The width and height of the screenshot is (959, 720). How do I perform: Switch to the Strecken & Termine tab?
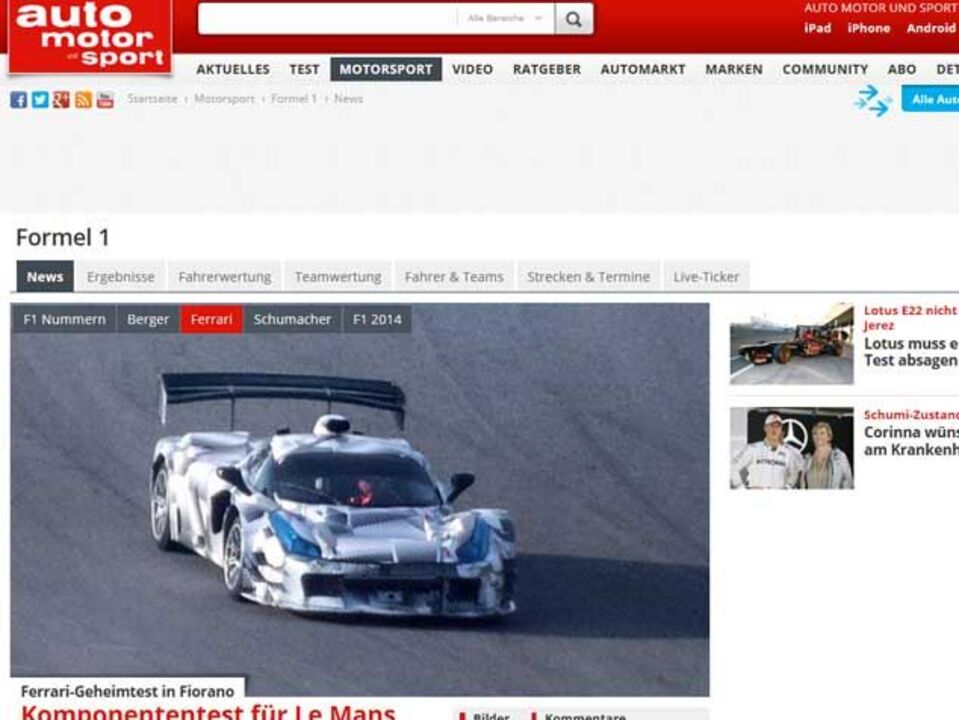588,276
